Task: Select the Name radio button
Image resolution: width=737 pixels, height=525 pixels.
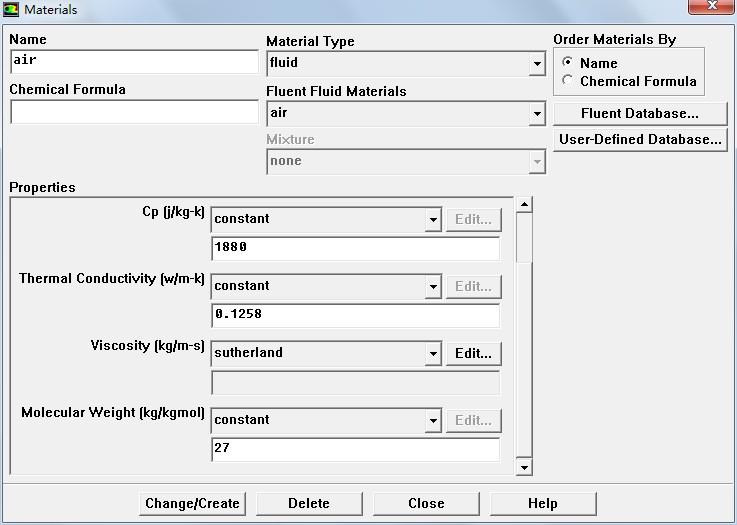Action: click(x=568, y=63)
